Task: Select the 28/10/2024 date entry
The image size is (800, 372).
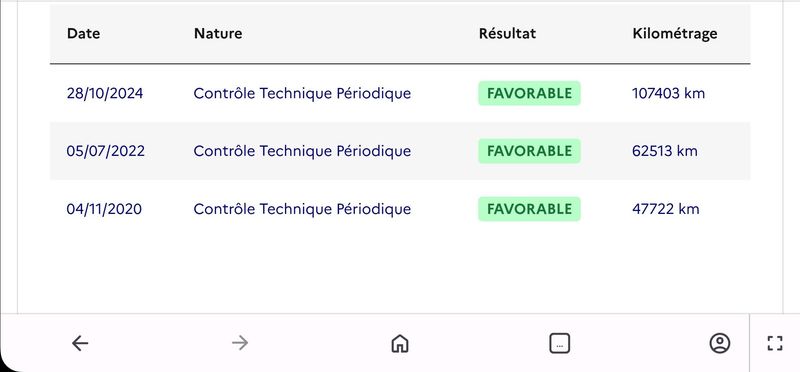Action: pyautogui.click(x=105, y=93)
